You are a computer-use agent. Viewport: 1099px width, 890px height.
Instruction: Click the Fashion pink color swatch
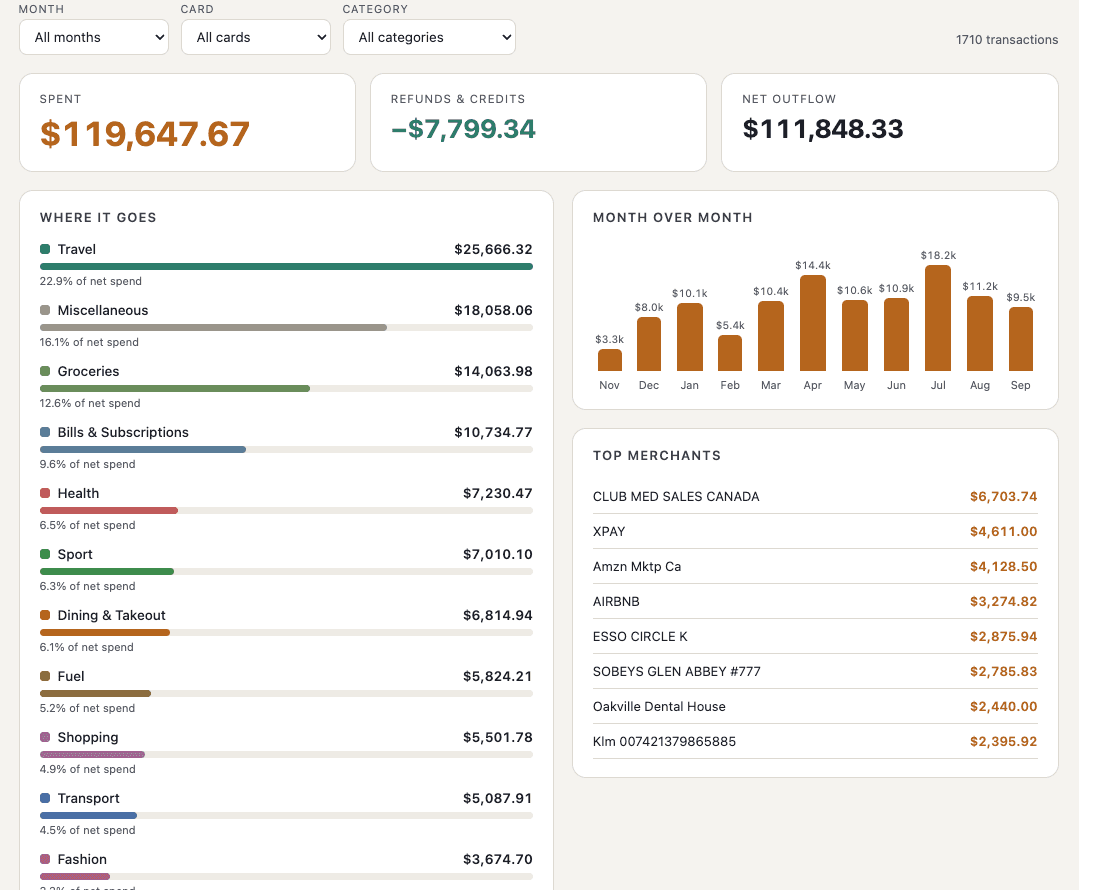(x=46, y=859)
